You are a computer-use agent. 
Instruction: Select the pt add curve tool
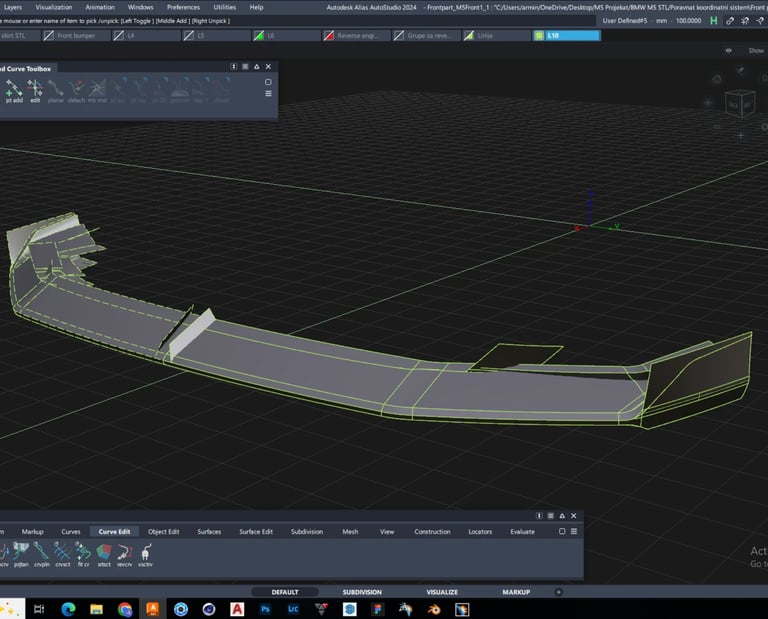click(x=14, y=88)
